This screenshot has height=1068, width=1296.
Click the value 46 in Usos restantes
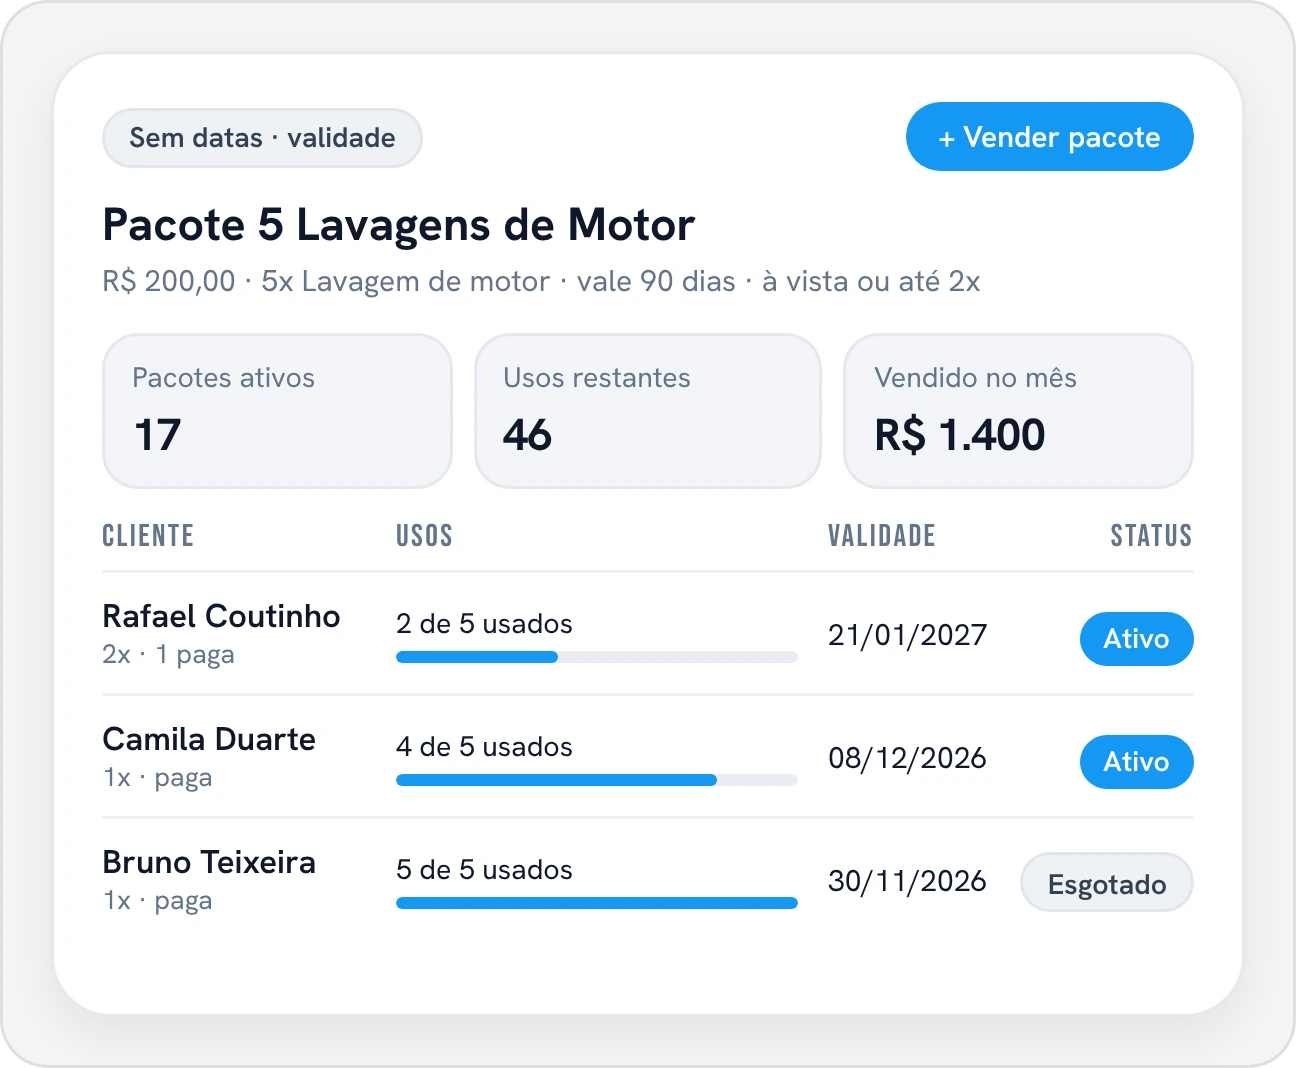(x=527, y=435)
